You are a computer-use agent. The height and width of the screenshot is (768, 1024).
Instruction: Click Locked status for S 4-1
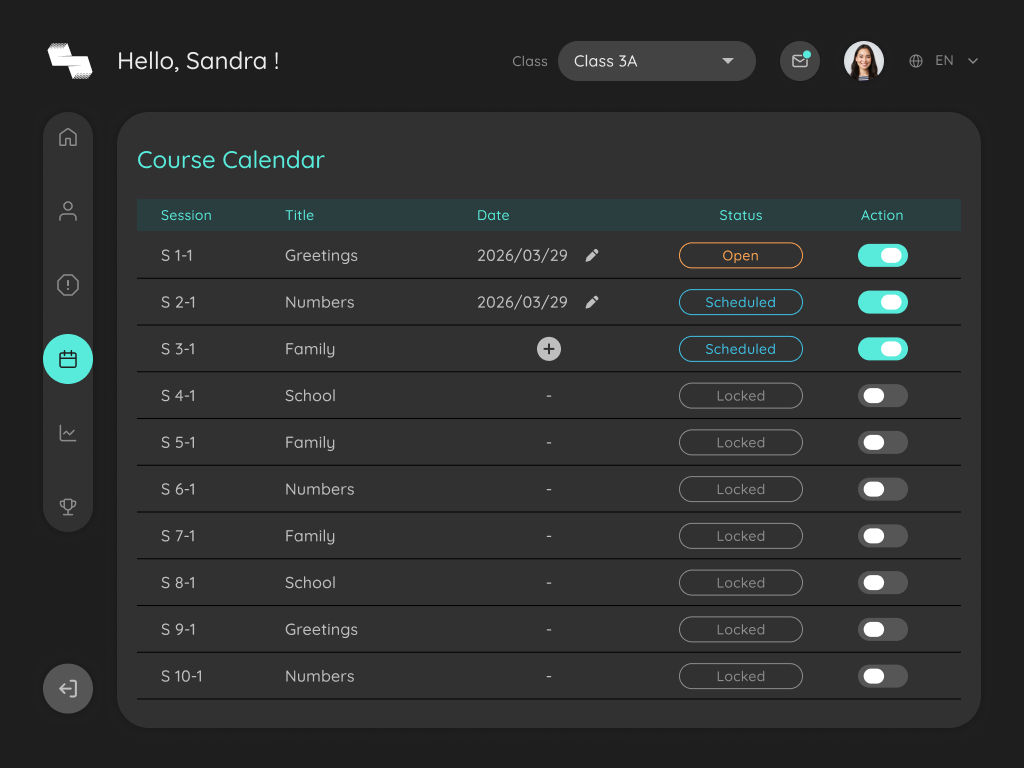741,396
